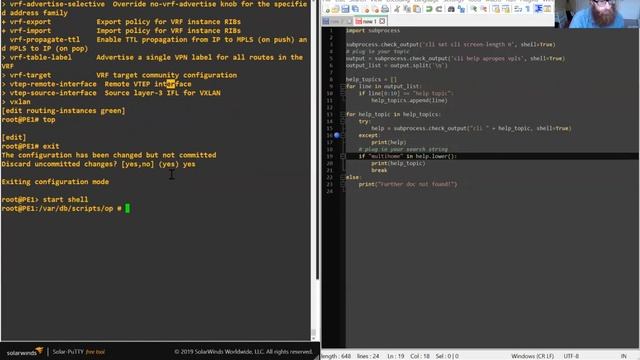Click 'print(help_topic)' on line 20

coord(398,163)
